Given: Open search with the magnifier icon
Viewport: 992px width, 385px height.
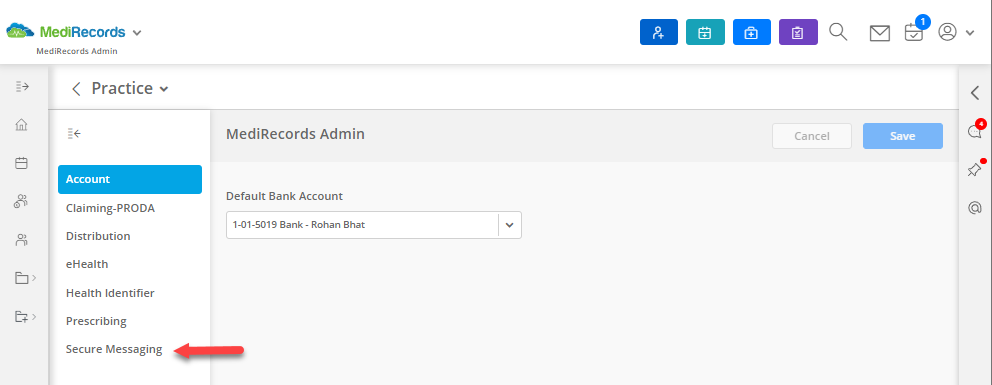Looking at the screenshot, I should point(838,32).
